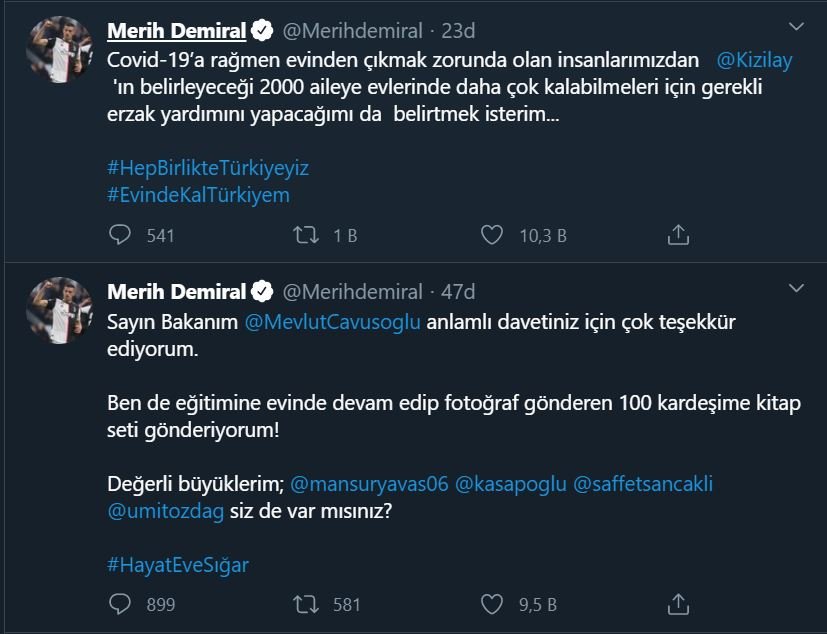The height and width of the screenshot is (634, 827).
Task: Open more options for the 23d tweet
Action: [x=796, y=27]
